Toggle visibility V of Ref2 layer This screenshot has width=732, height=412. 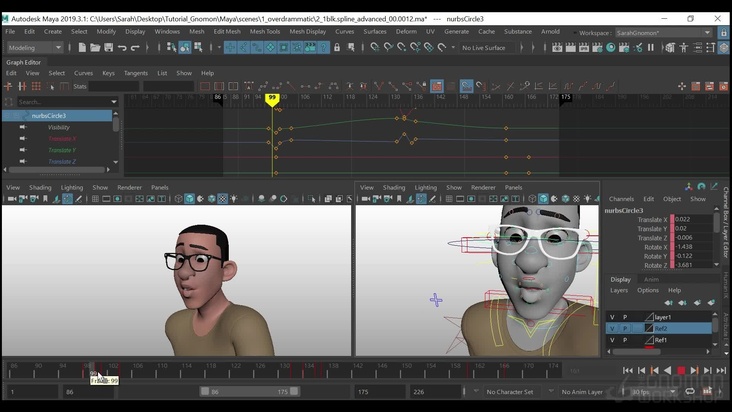click(x=612, y=328)
